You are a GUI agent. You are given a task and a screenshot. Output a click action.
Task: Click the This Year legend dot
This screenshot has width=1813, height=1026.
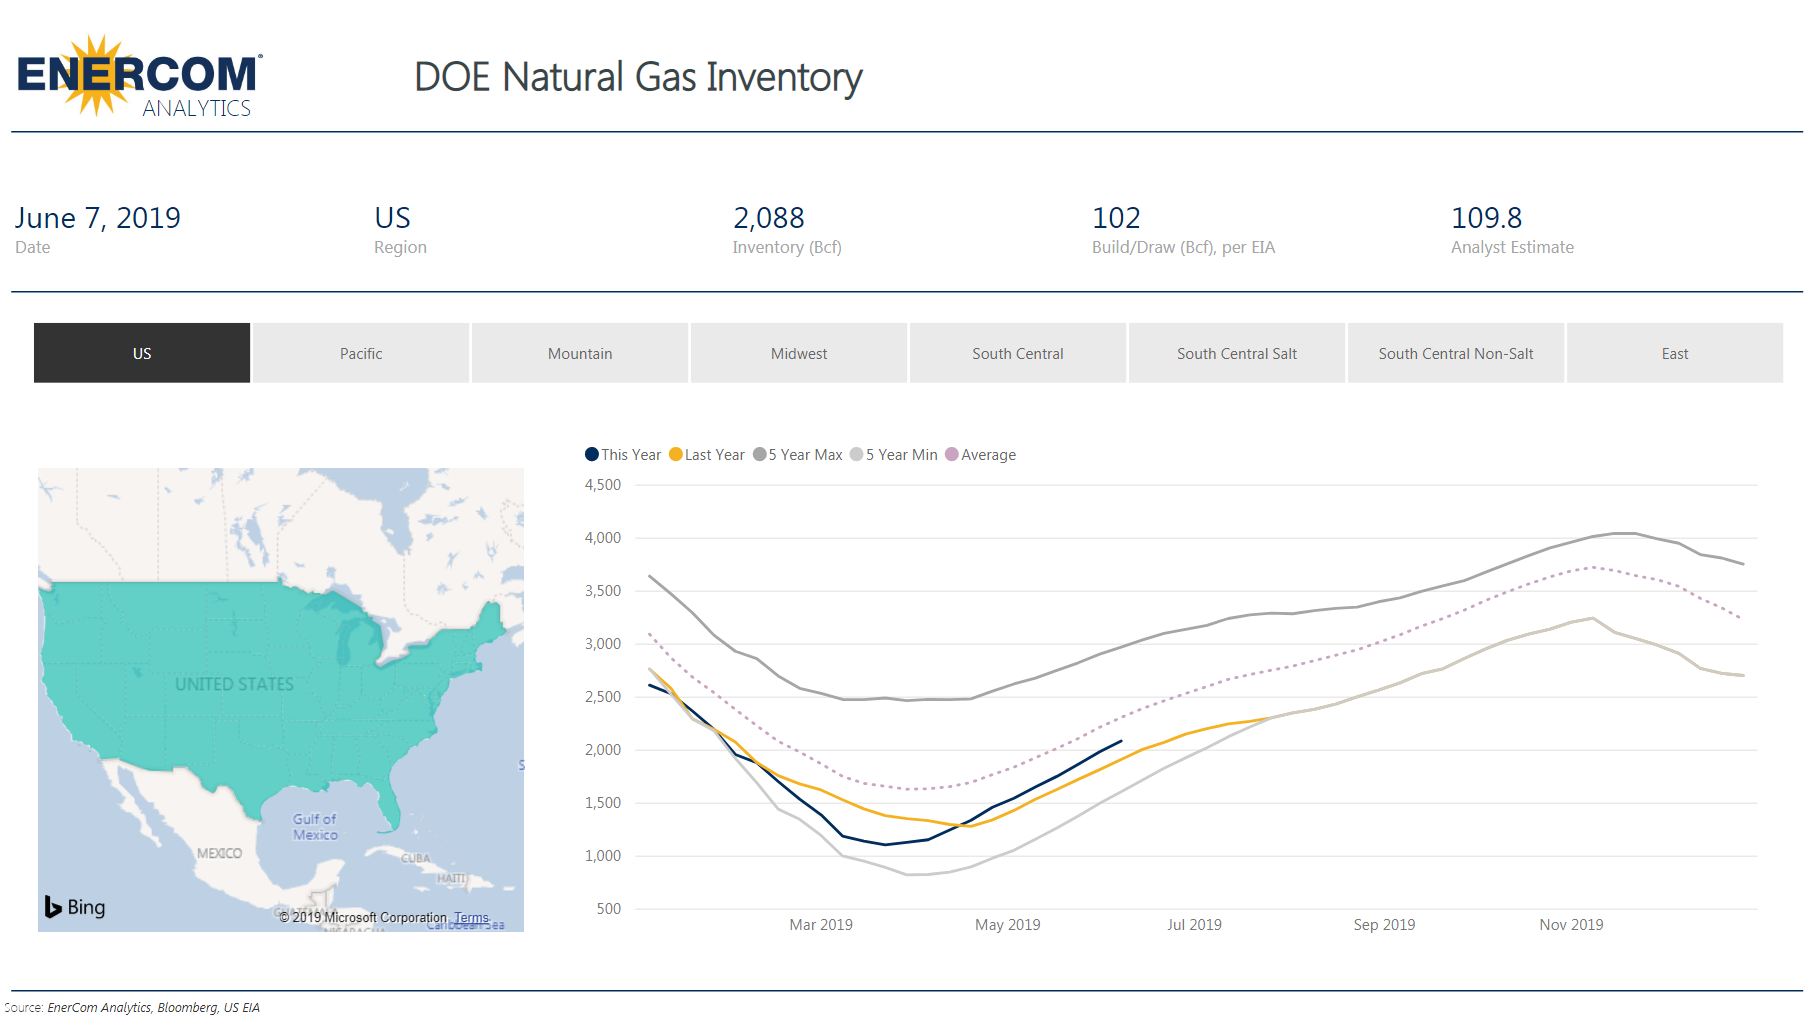pos(592,455)
